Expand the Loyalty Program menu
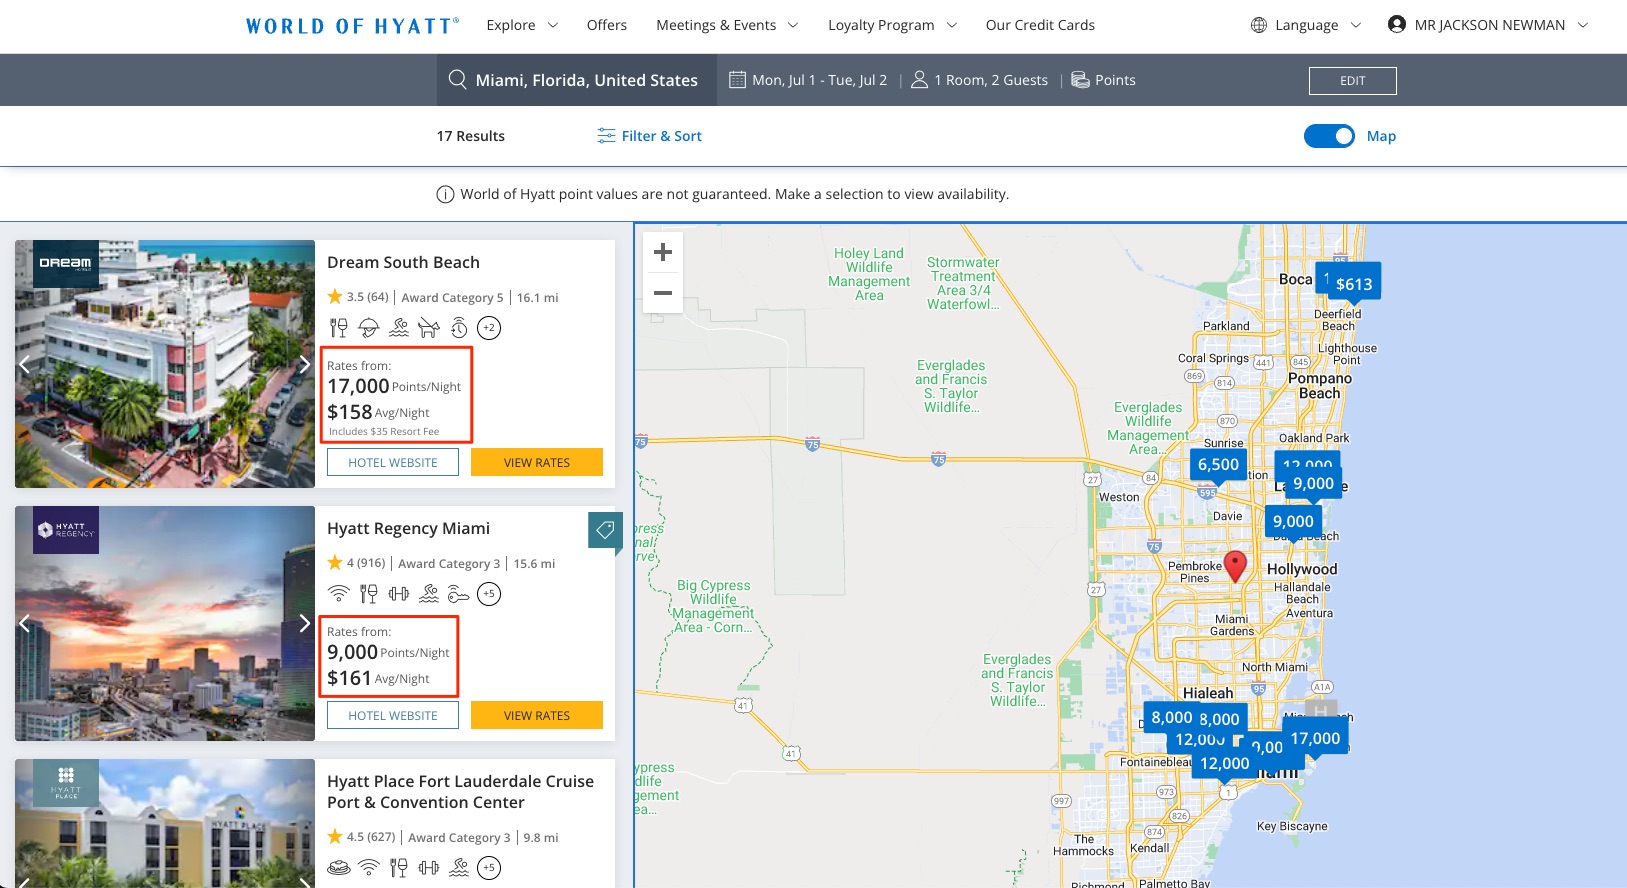The width and height of the screenshot is (1627, 888). [892, 25]
